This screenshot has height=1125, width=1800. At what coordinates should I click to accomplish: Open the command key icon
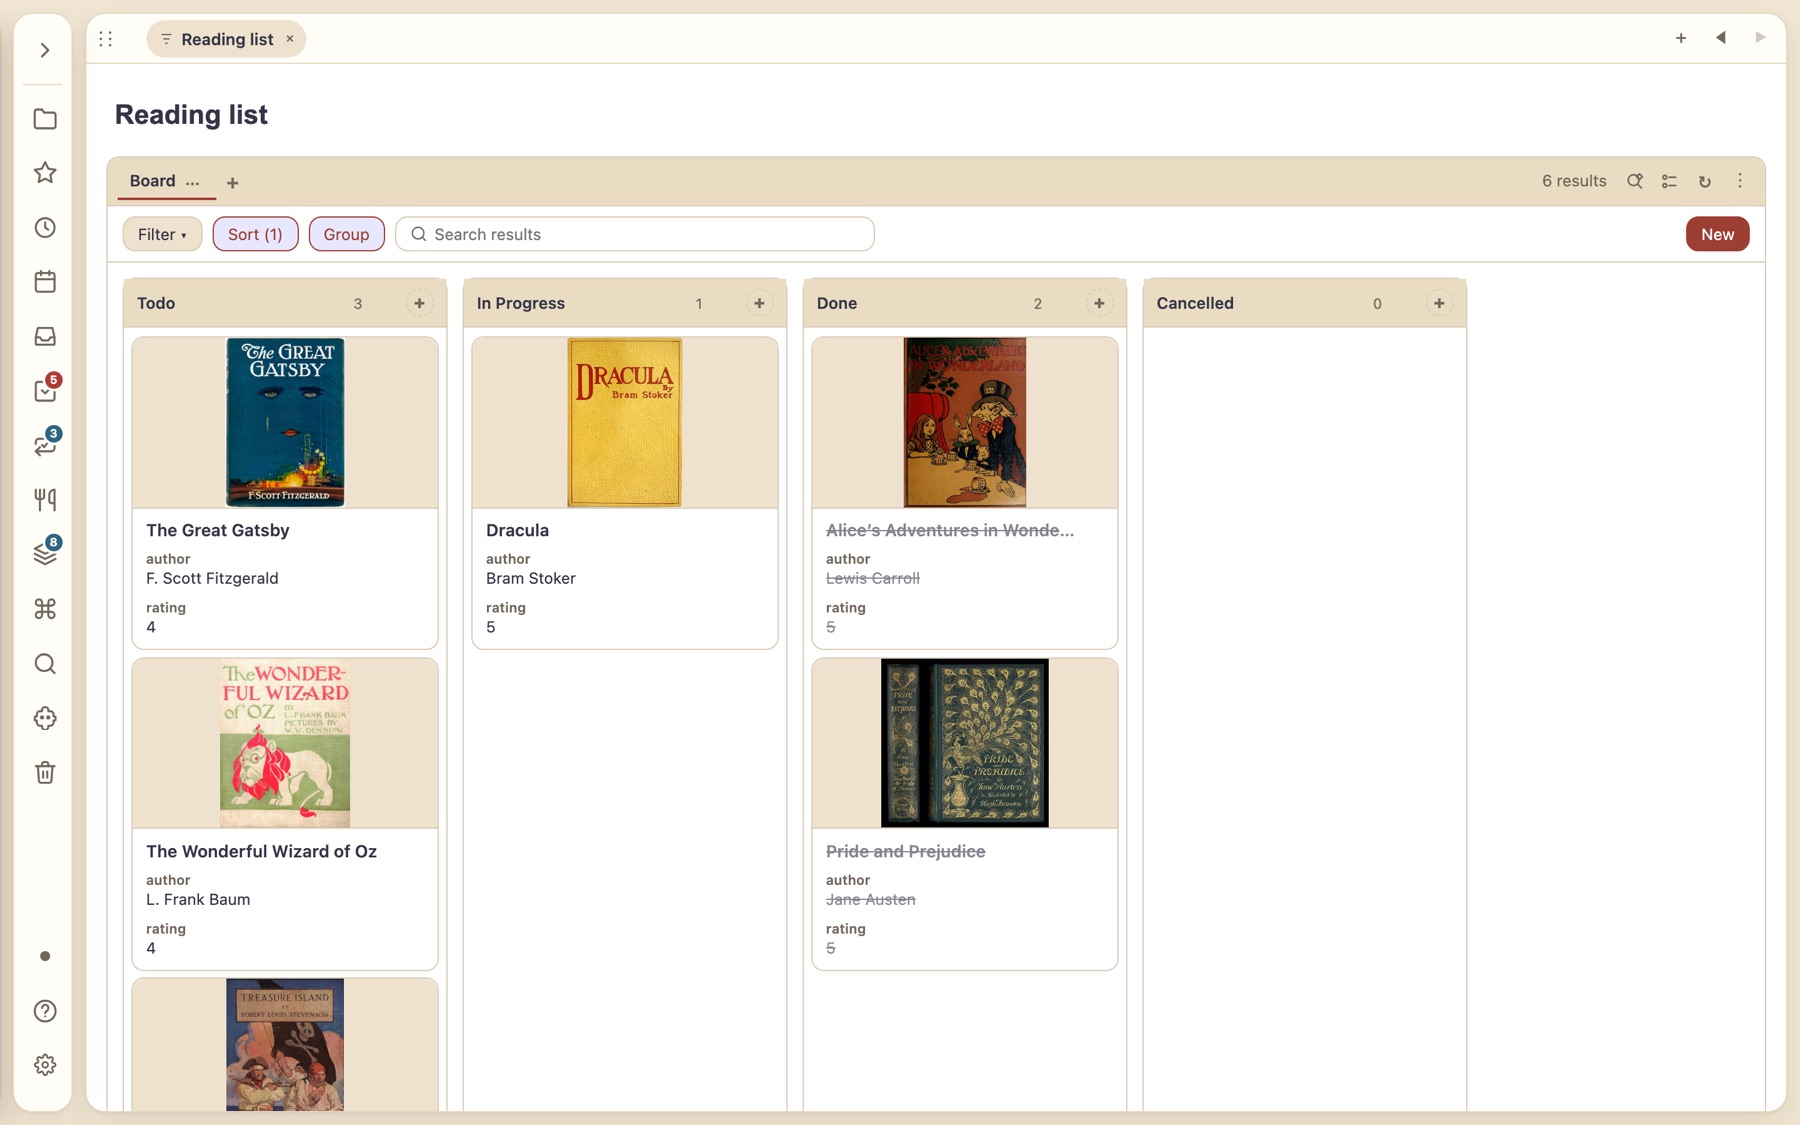click(x=45, y=609)
